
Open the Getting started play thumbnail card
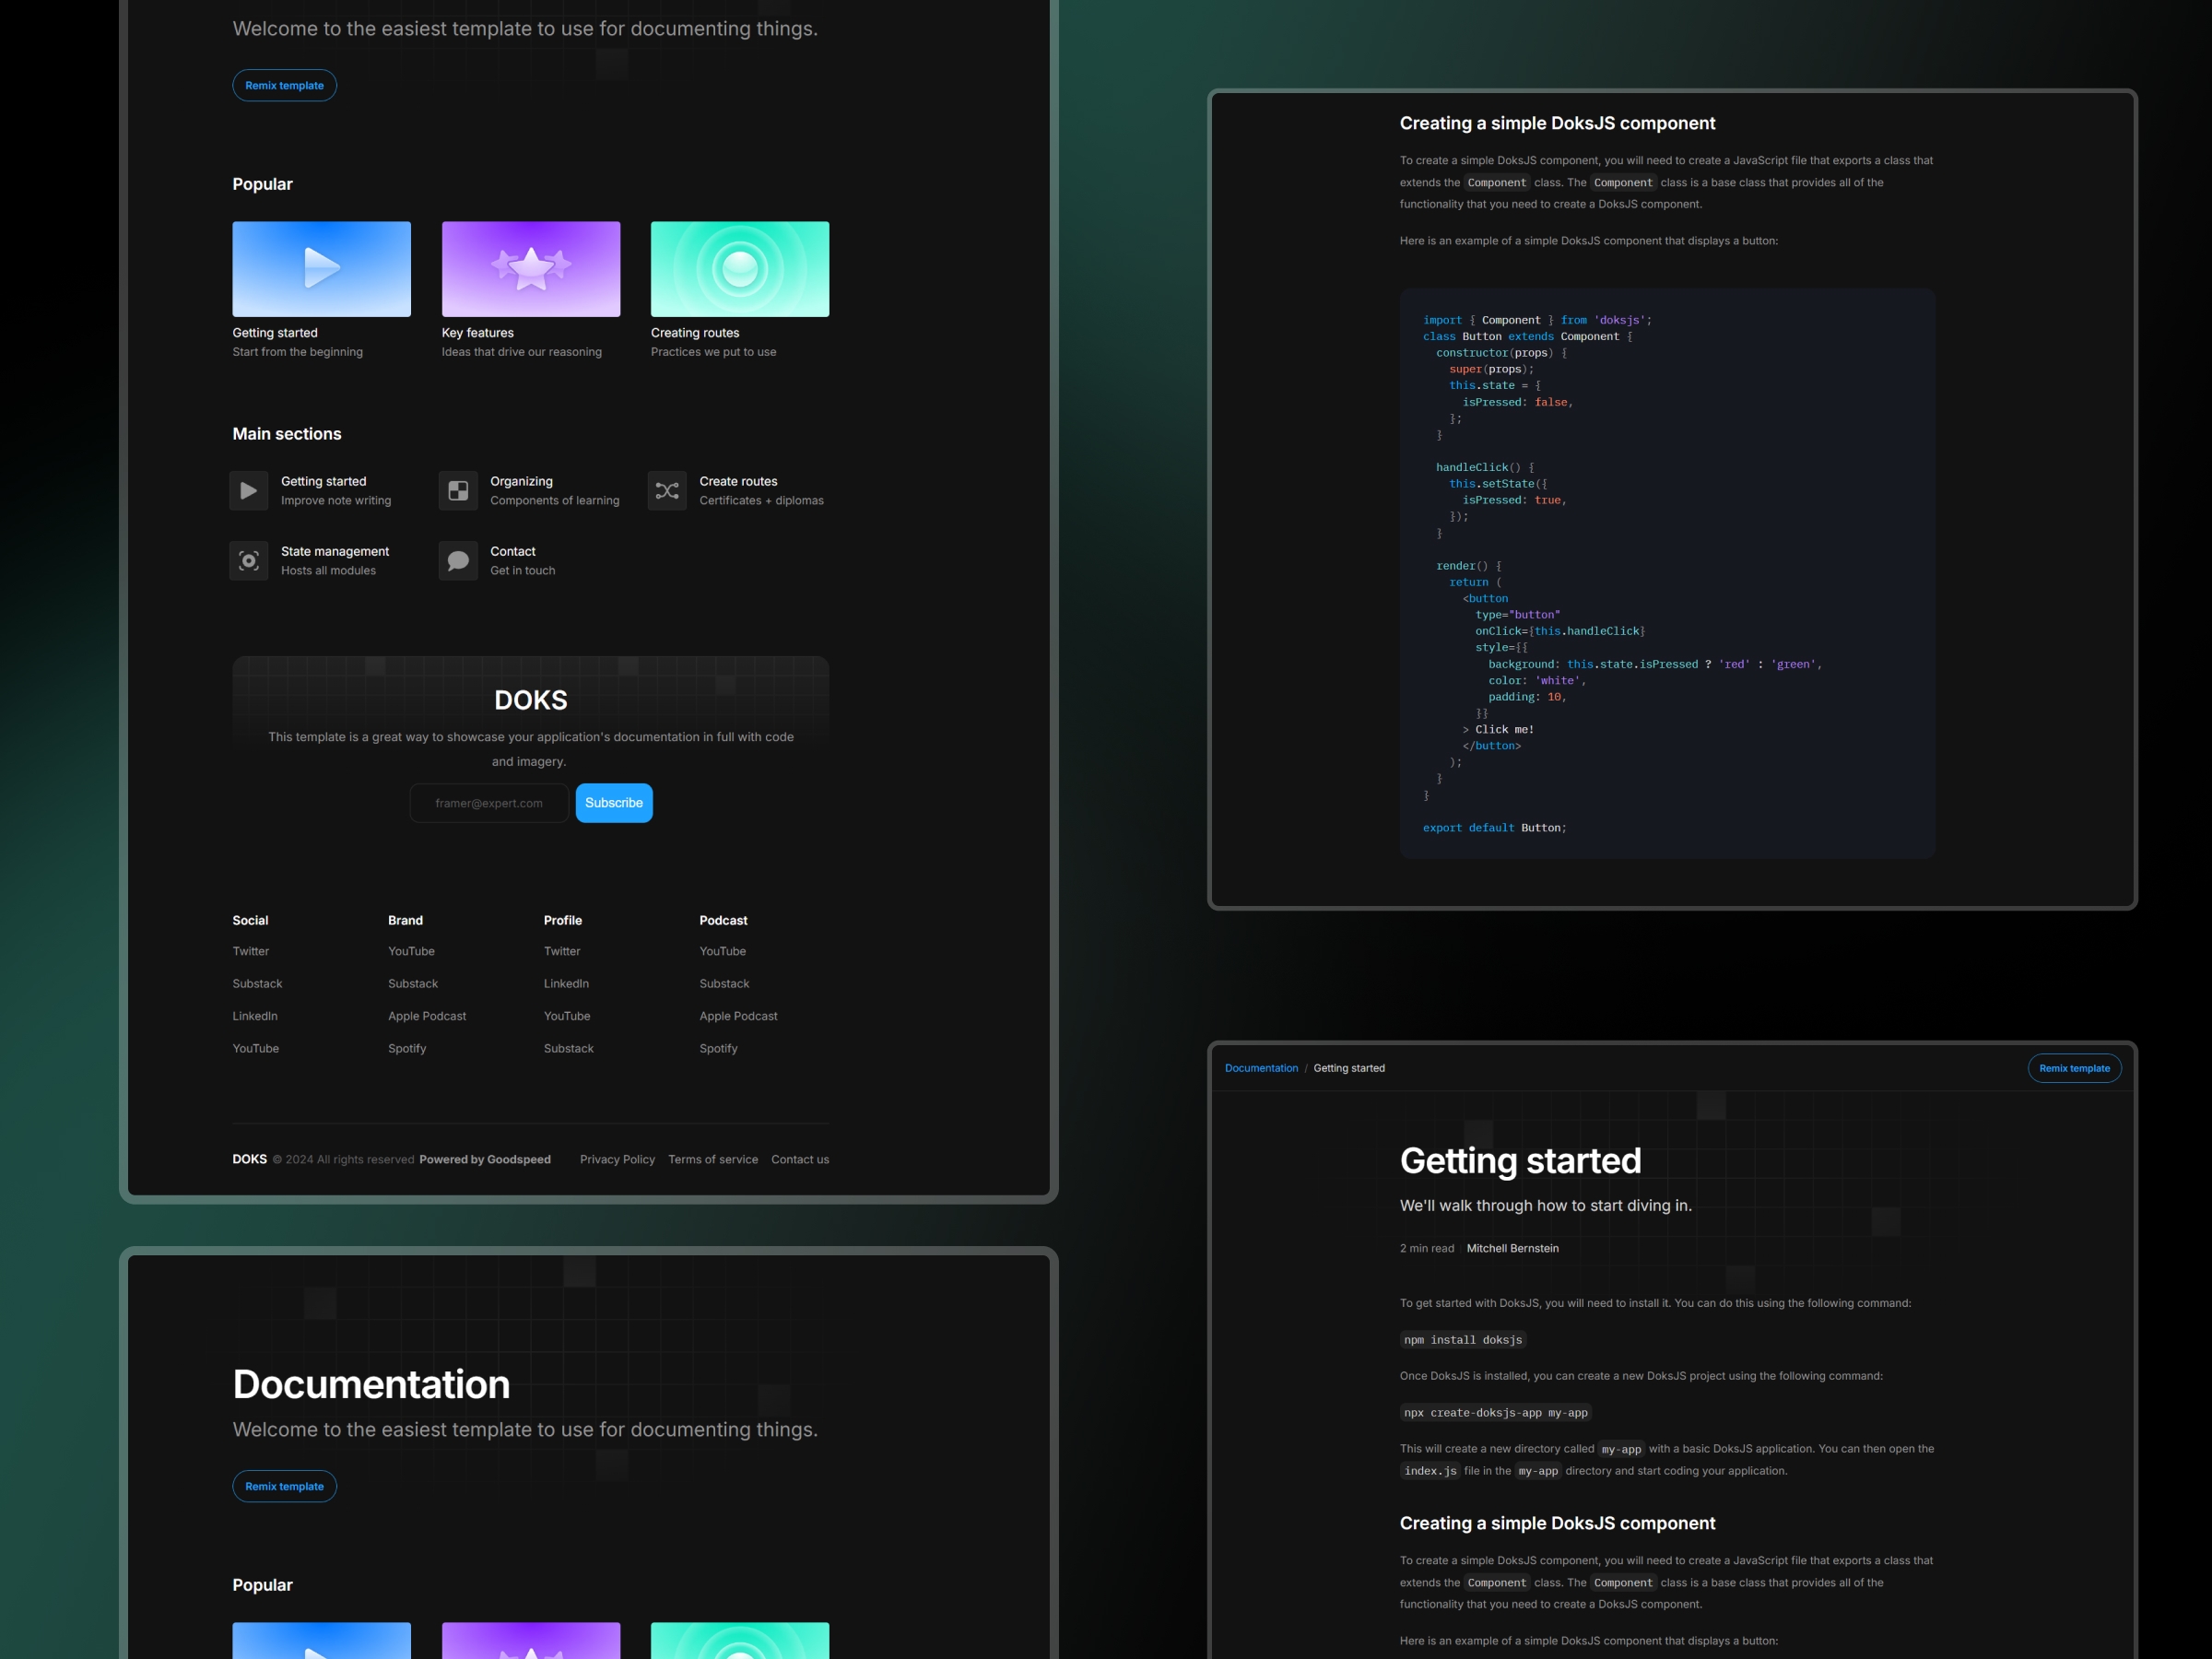(321, 268)
